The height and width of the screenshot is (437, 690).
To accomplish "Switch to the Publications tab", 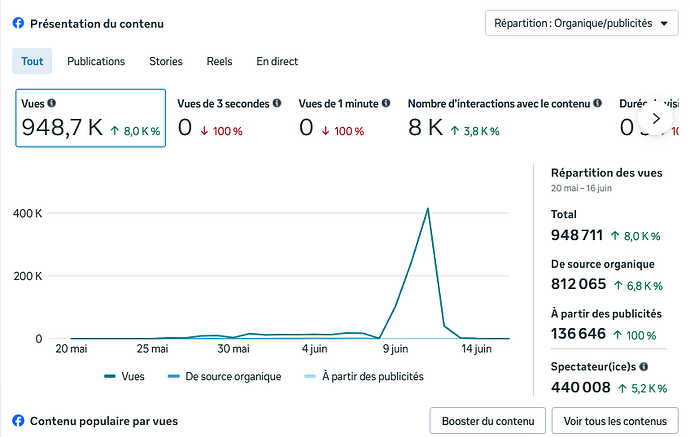I will (x=96, y=61).
